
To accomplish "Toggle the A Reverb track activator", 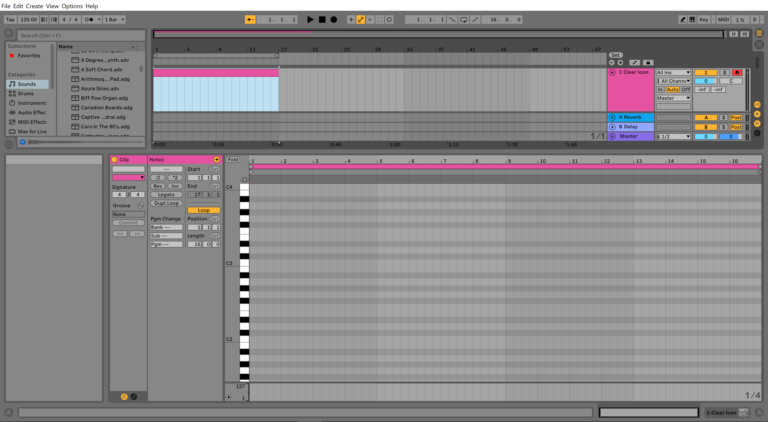I will coord(706,117).
